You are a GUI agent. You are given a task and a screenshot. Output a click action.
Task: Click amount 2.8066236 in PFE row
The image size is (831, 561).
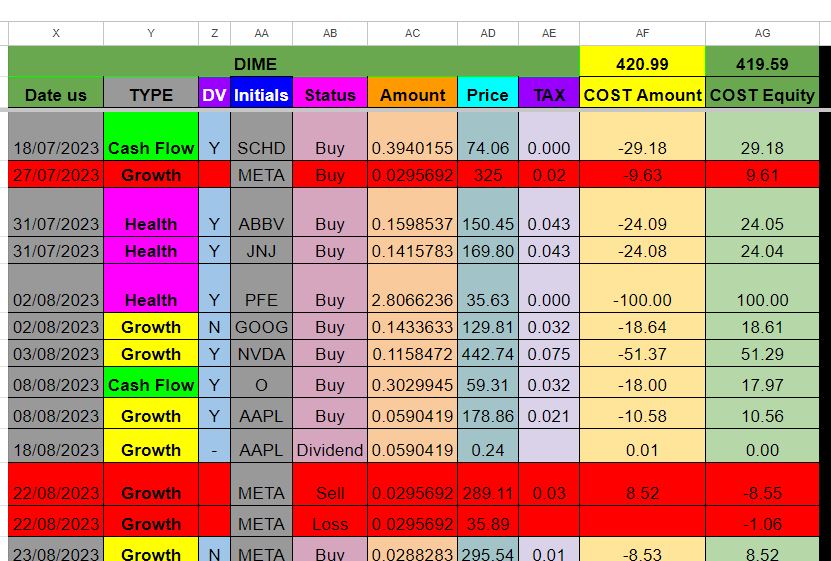click(x=412, y=288)
